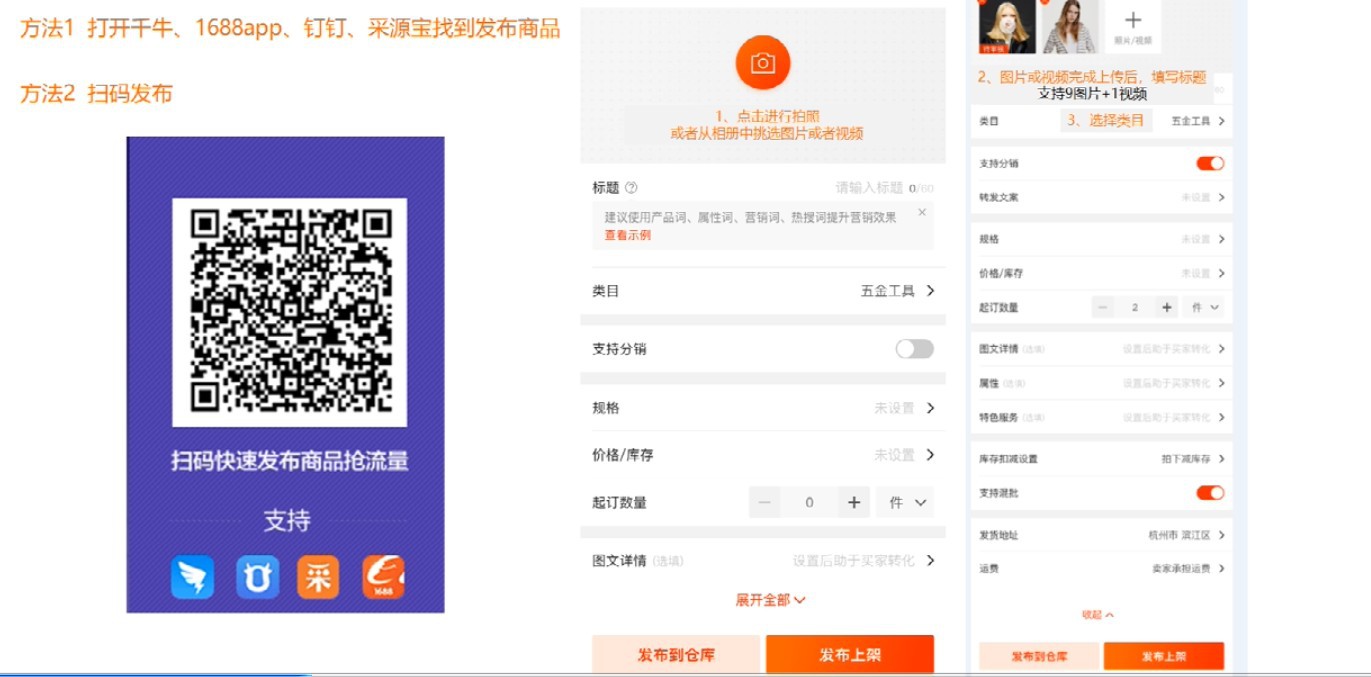The height and width of the screenshot is (677, 1371).
Task: Click 发布到仓库 button in middle panel
Action: point(676,655)
